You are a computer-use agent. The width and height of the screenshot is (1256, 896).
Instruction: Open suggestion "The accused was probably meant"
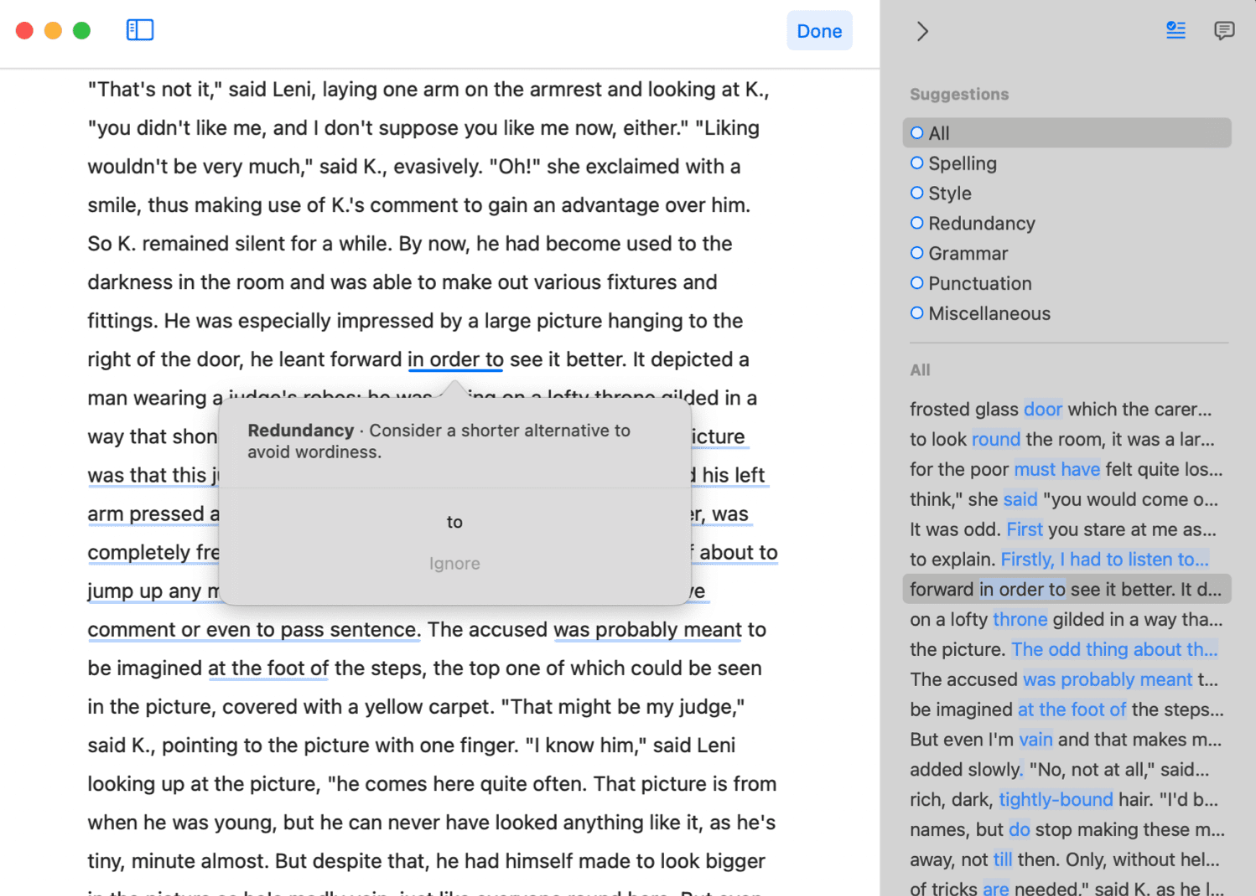click(x=1067, y=679)
